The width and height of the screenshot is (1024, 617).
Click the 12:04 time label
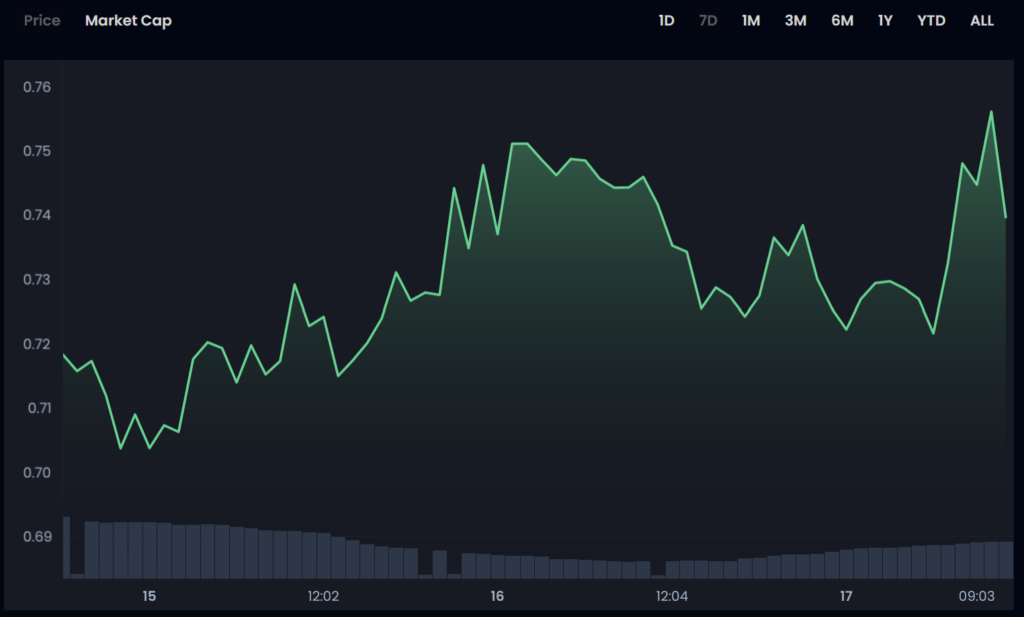point(672,597)
